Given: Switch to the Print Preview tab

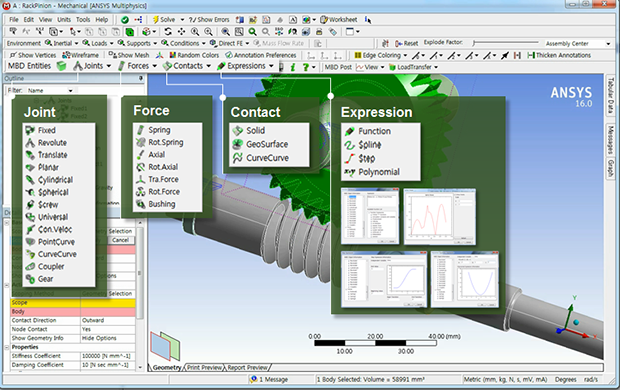Looking at the screenshot, I should [x=204, y=367].
